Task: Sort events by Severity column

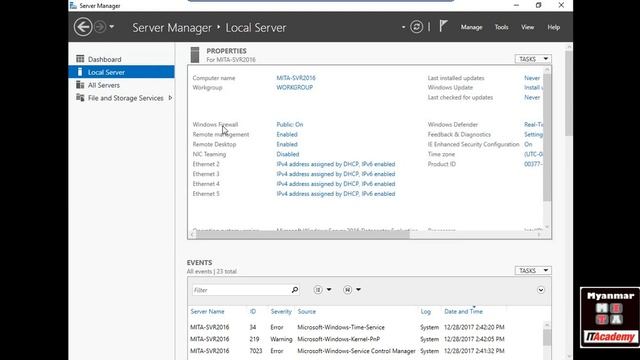Action: click(x=281, y=311)
